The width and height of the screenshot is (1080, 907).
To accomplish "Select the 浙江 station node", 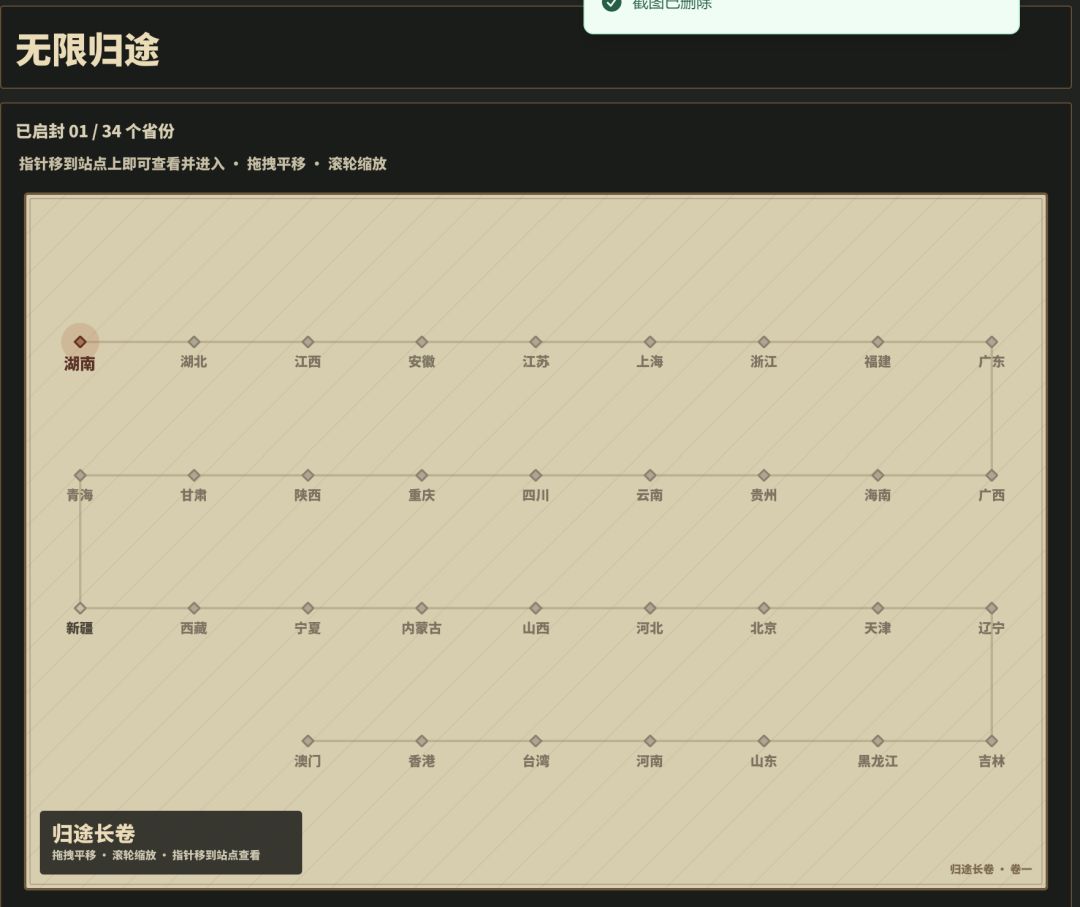I will pyautogui.click(x=764, y=342).
